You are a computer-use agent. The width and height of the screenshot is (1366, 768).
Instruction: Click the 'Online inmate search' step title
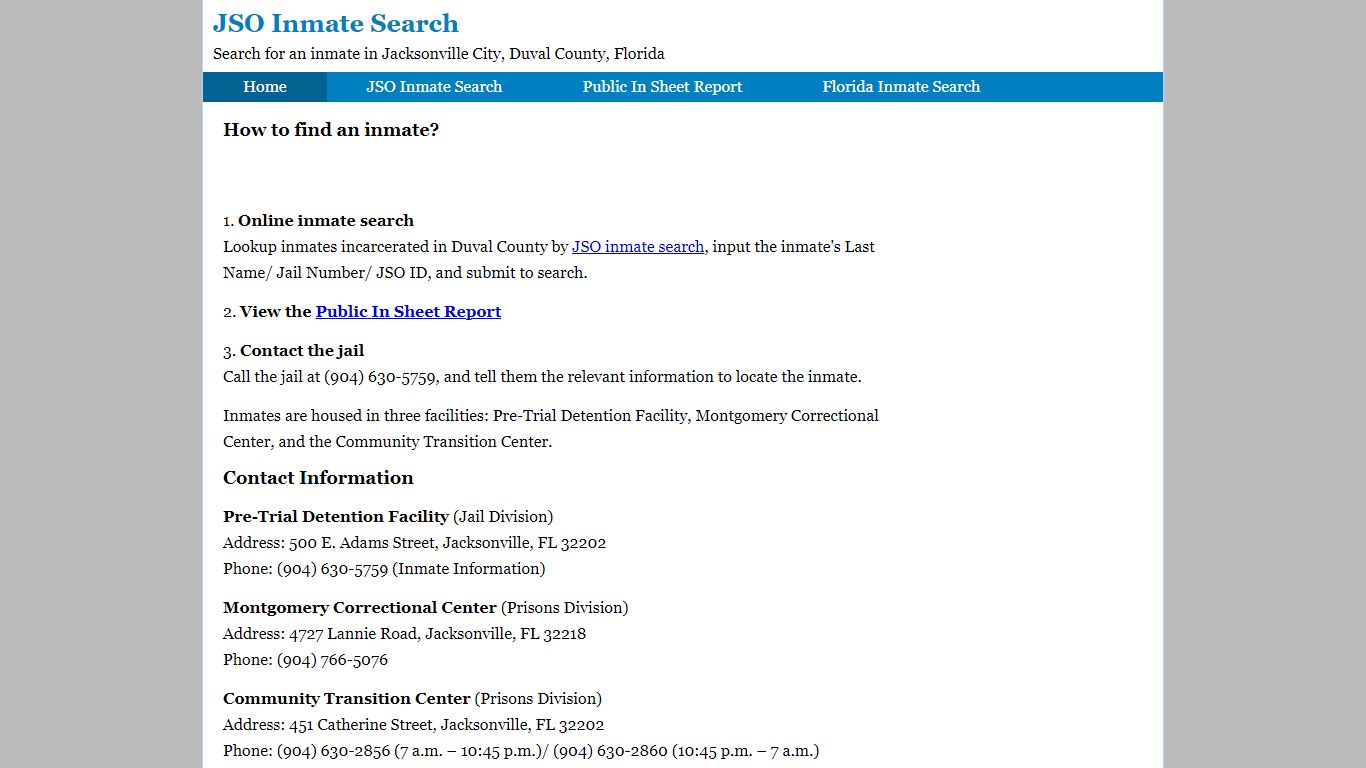point(326,220)
